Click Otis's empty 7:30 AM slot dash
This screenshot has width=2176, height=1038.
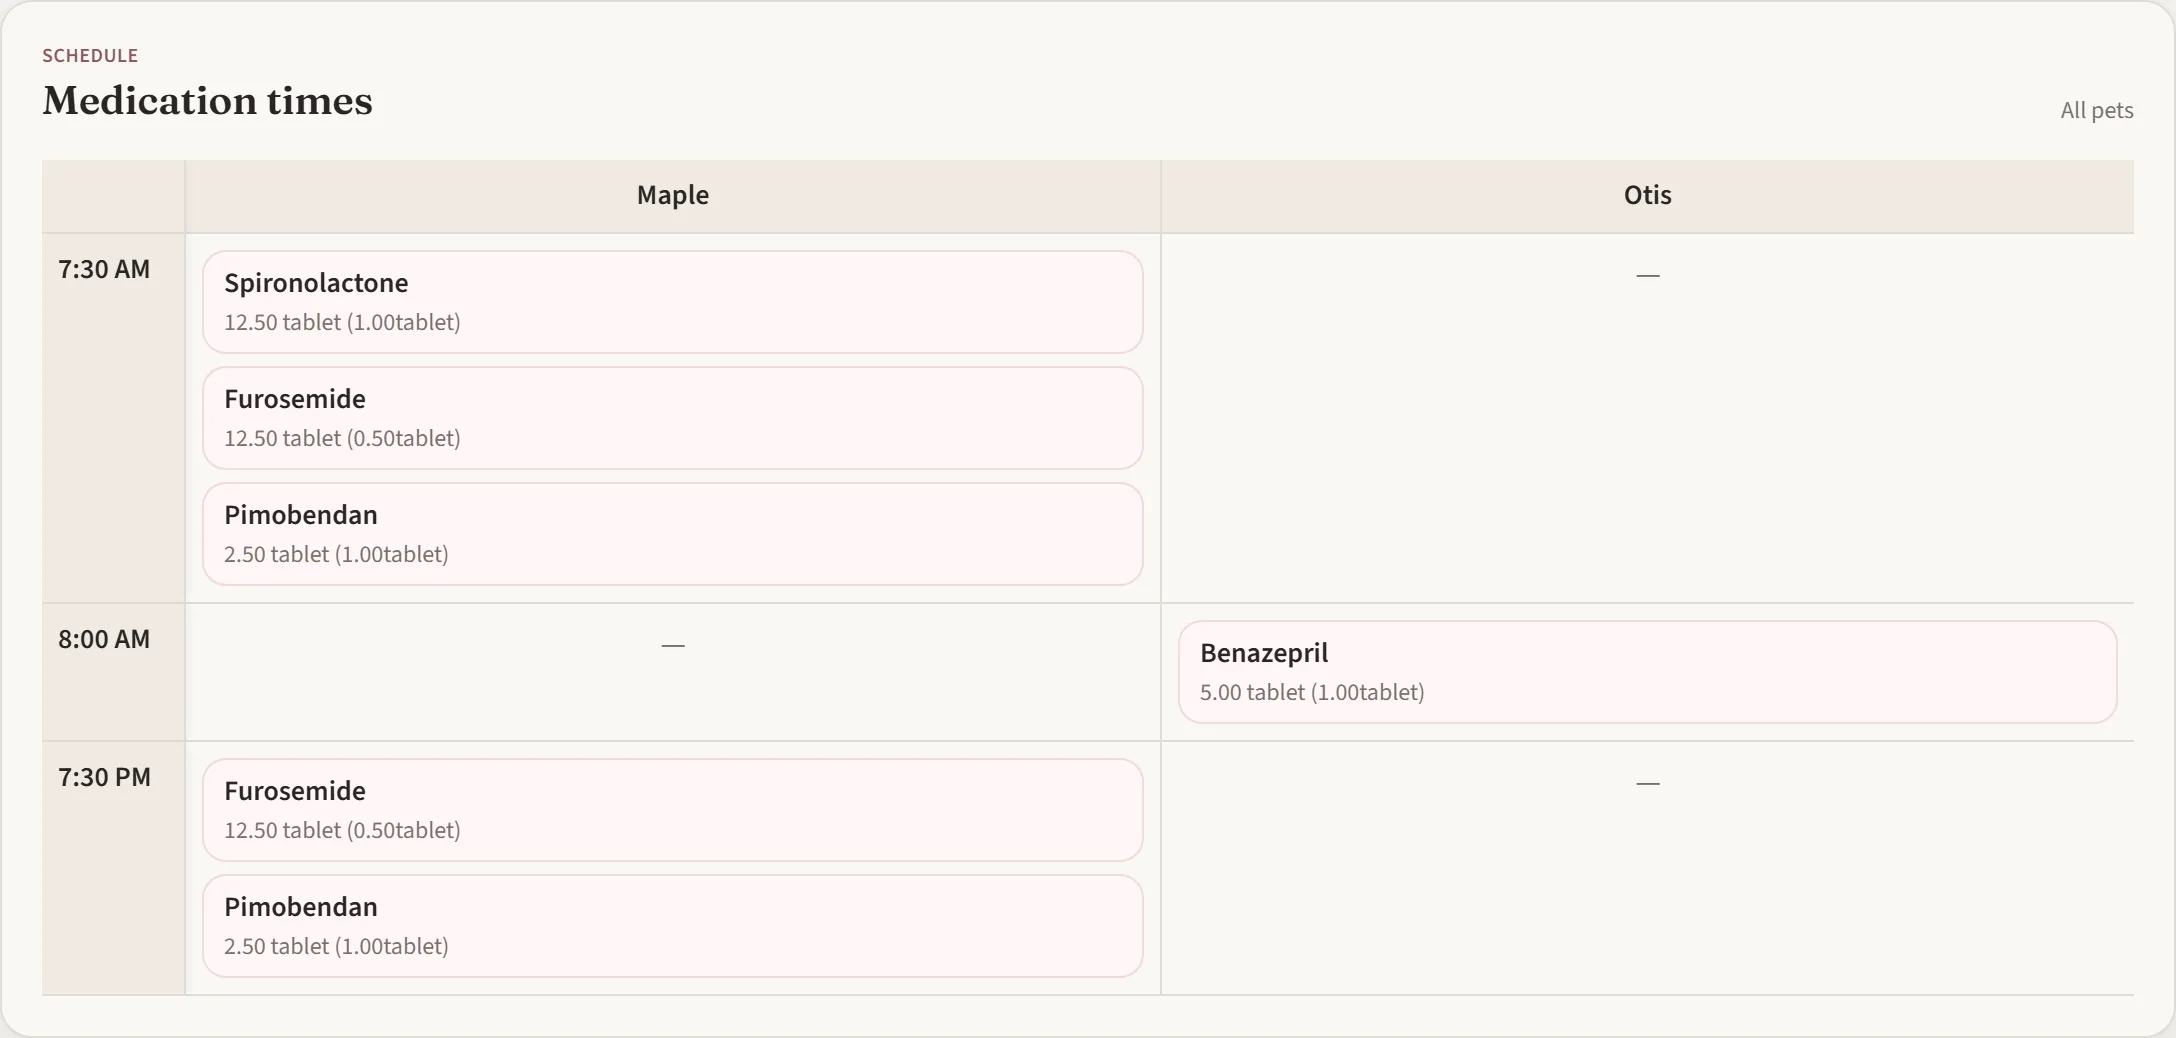[1647, 275]
